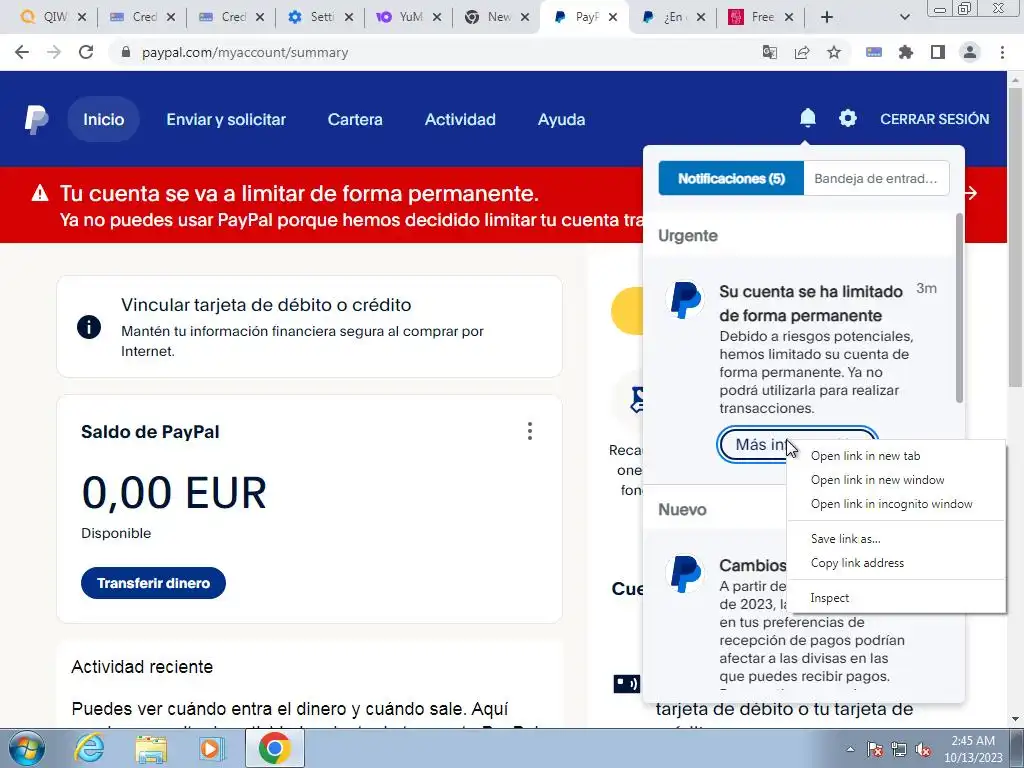
Task: Click CERRAR SESIÓN to log out
Action: point(934,119)
